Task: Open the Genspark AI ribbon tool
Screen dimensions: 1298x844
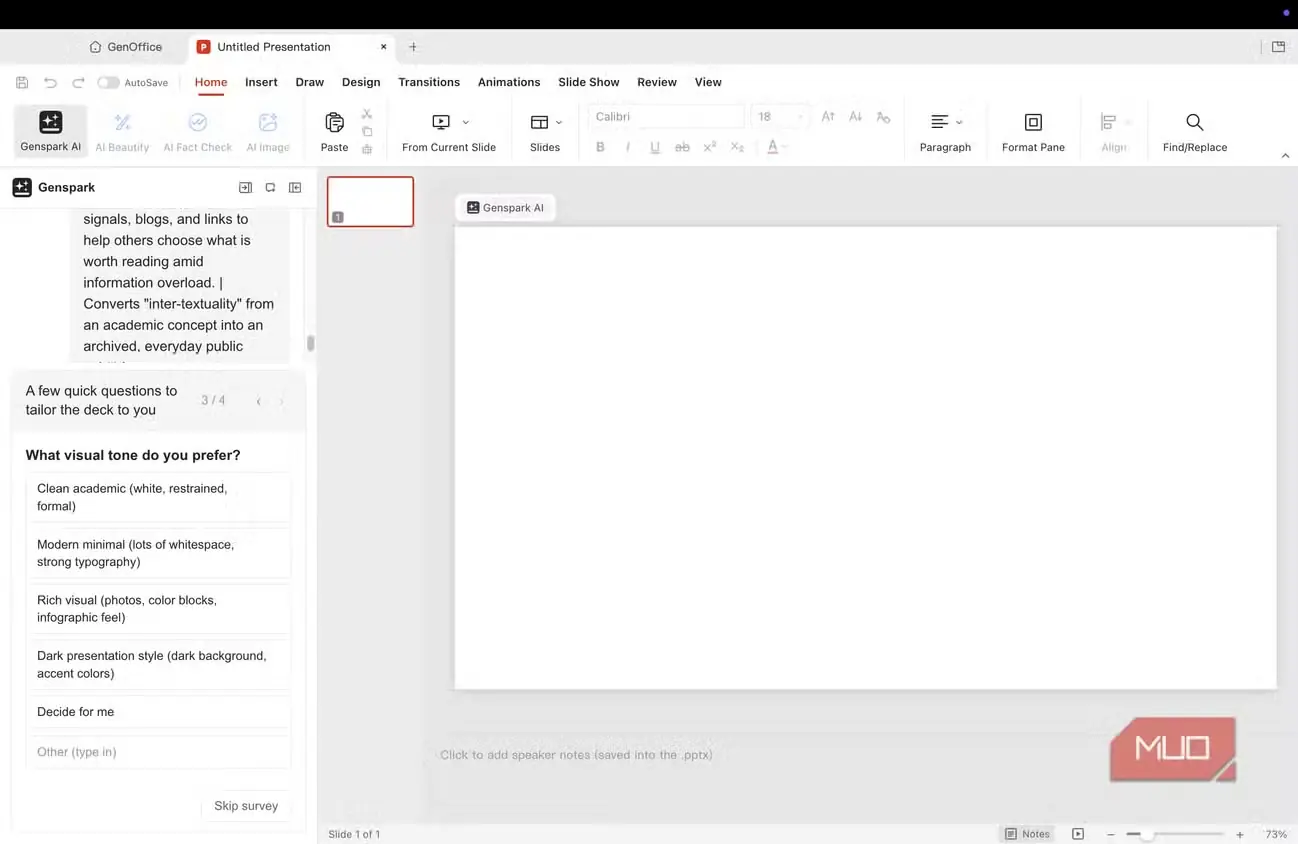Action: tap(50, 131)
